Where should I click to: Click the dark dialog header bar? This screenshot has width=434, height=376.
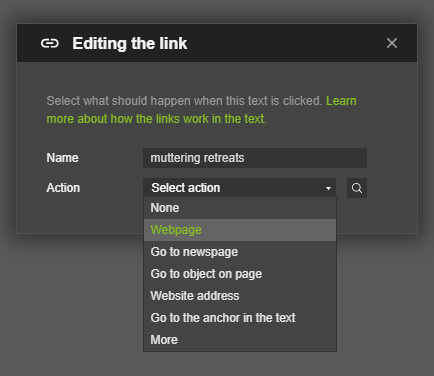point(217,43)
